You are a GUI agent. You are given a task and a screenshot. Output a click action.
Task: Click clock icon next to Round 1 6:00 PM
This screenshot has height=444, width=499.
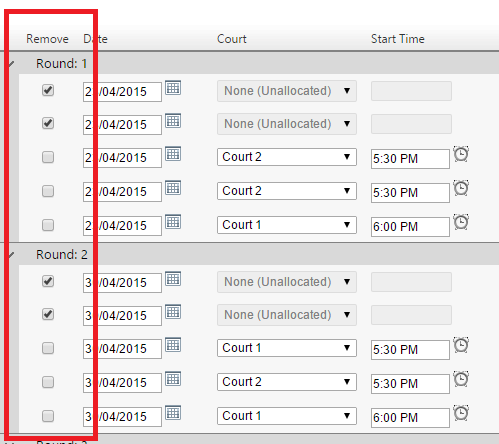coord(461,222)
